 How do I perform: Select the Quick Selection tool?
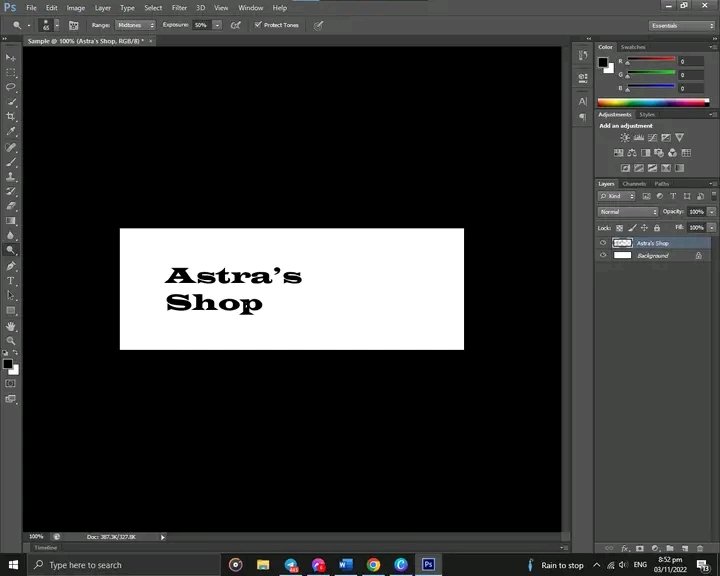(x=10, y=102)
